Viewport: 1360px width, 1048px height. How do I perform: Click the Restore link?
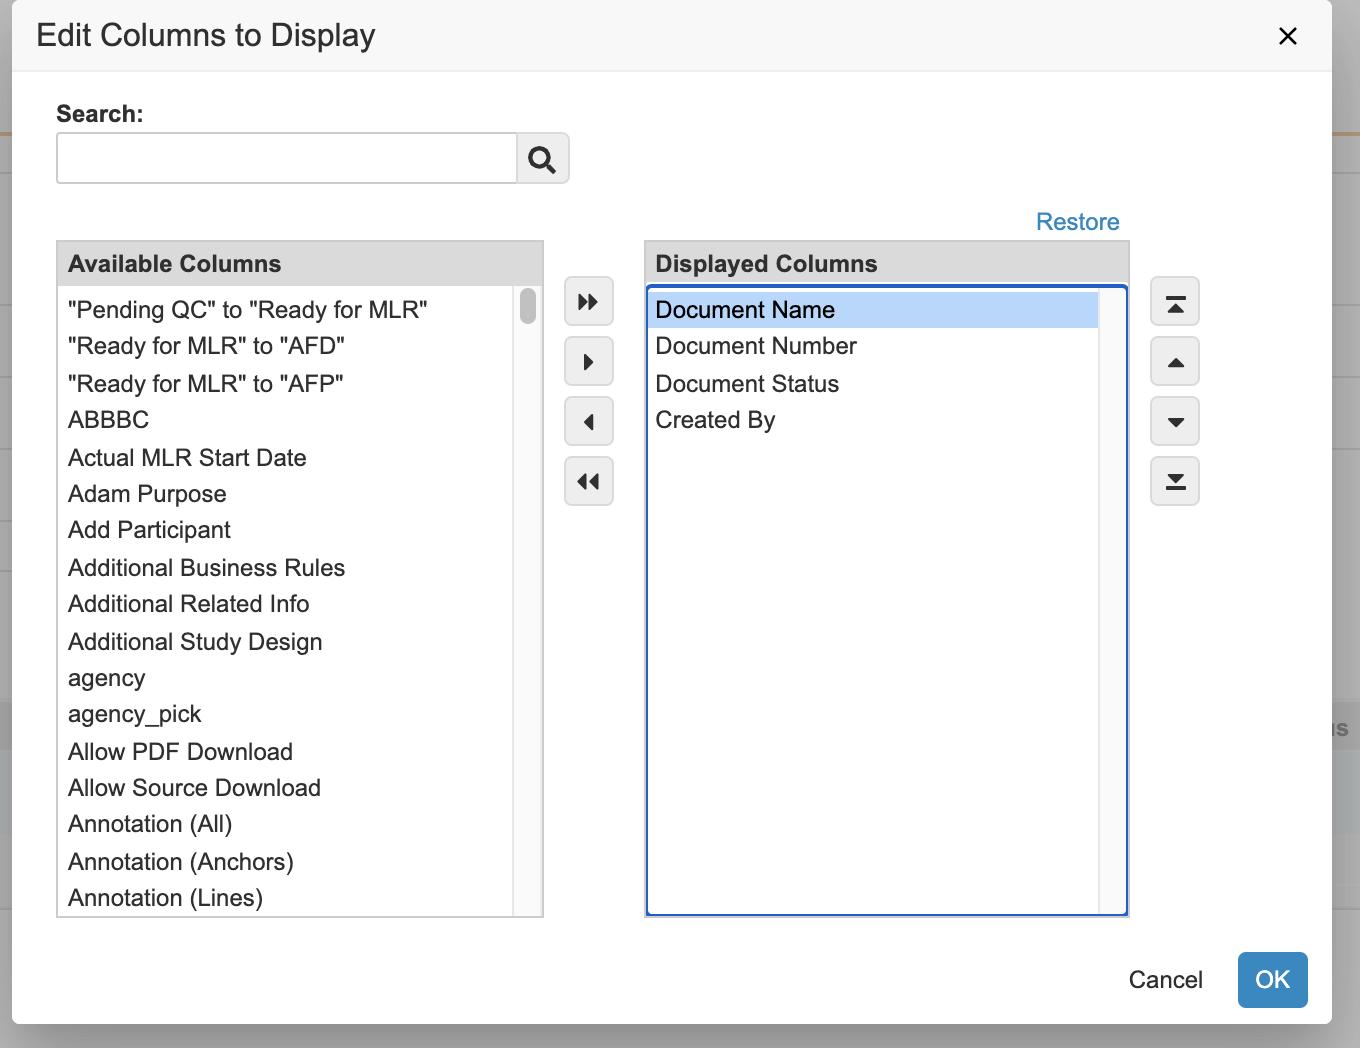[1077, 222]
